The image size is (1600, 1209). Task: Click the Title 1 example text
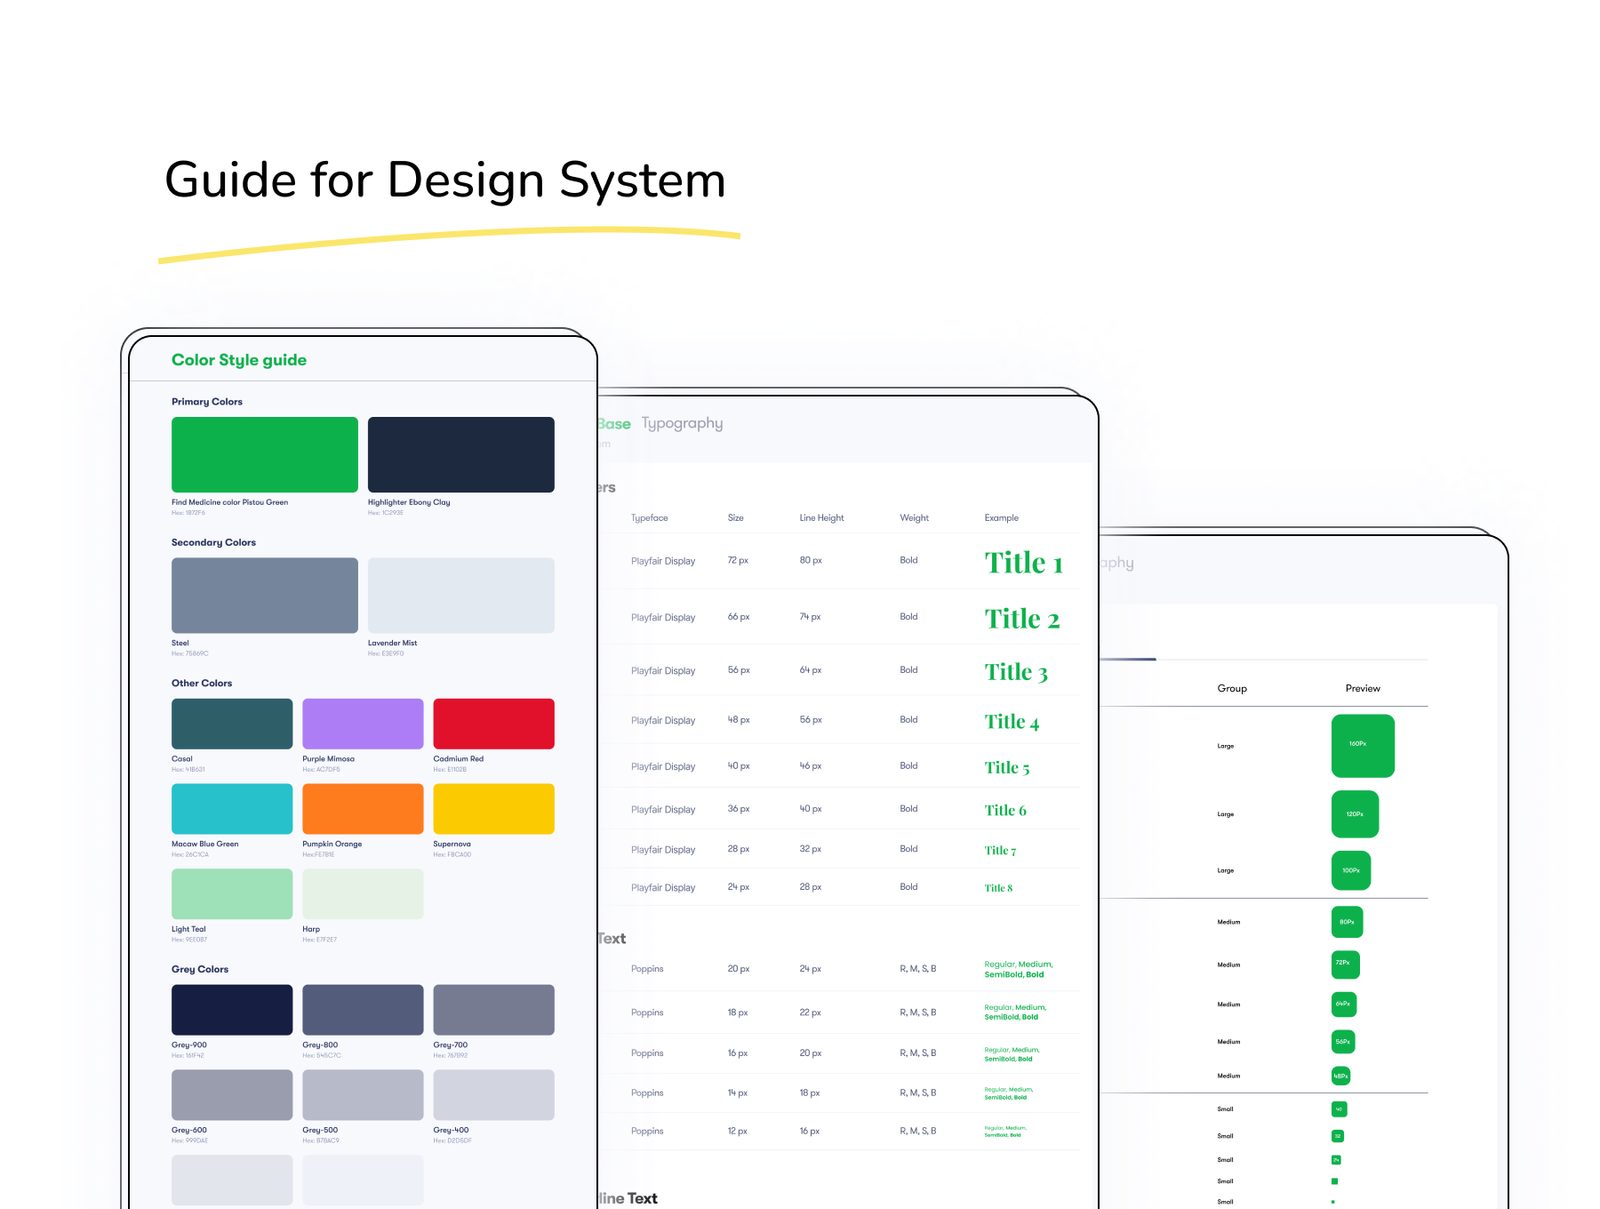(1023, 562)
